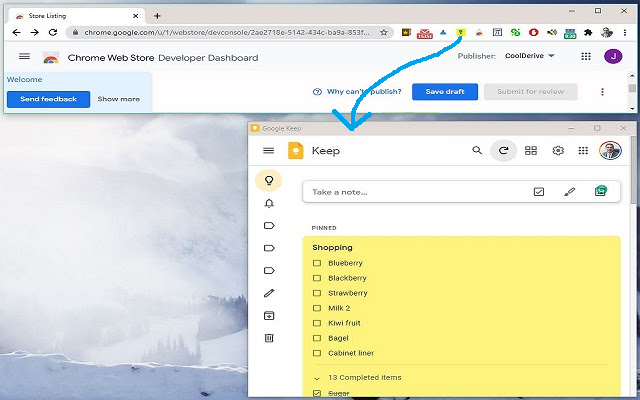Open Google apps grid in Developer Dashboard
The width and height of the screenshot is (640, 400).
pos(586,56)
